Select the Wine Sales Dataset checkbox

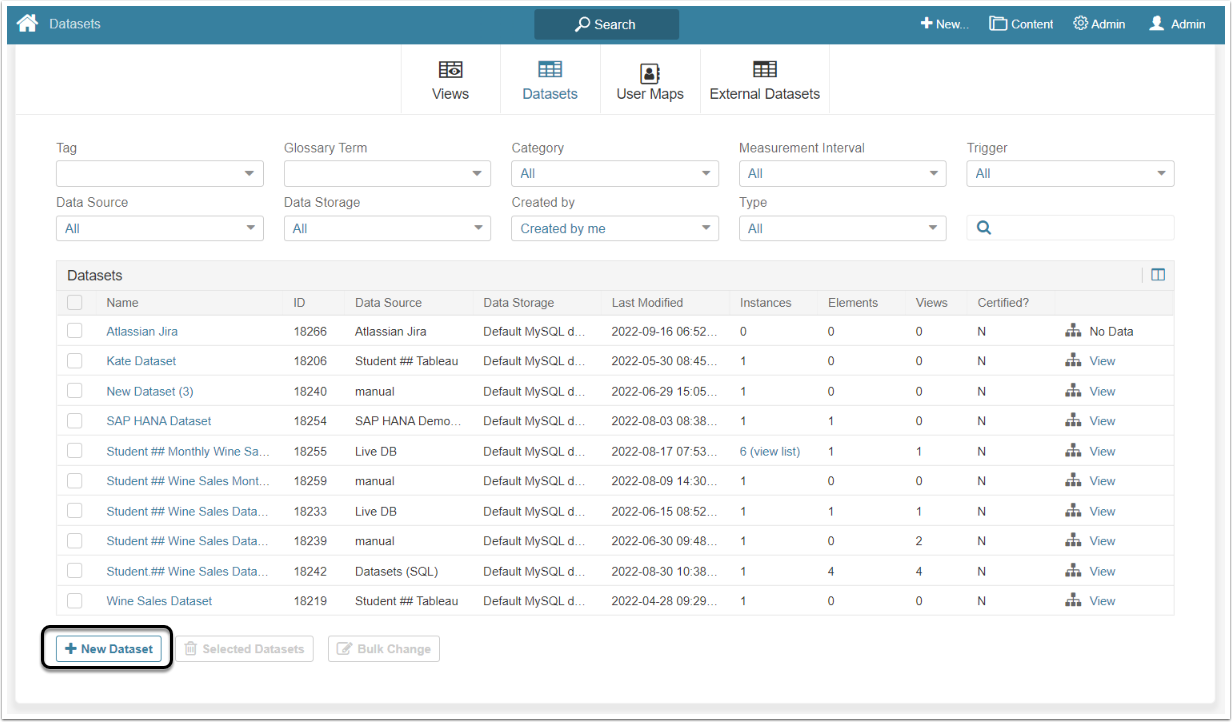(75, 601)
